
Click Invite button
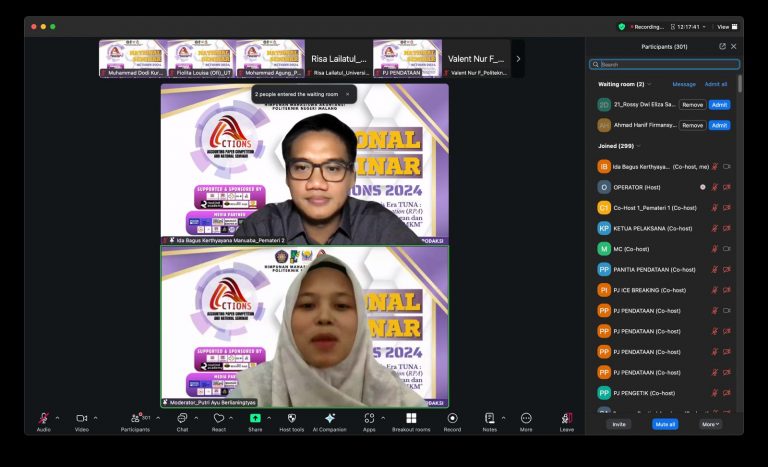(x=619, y=424)
